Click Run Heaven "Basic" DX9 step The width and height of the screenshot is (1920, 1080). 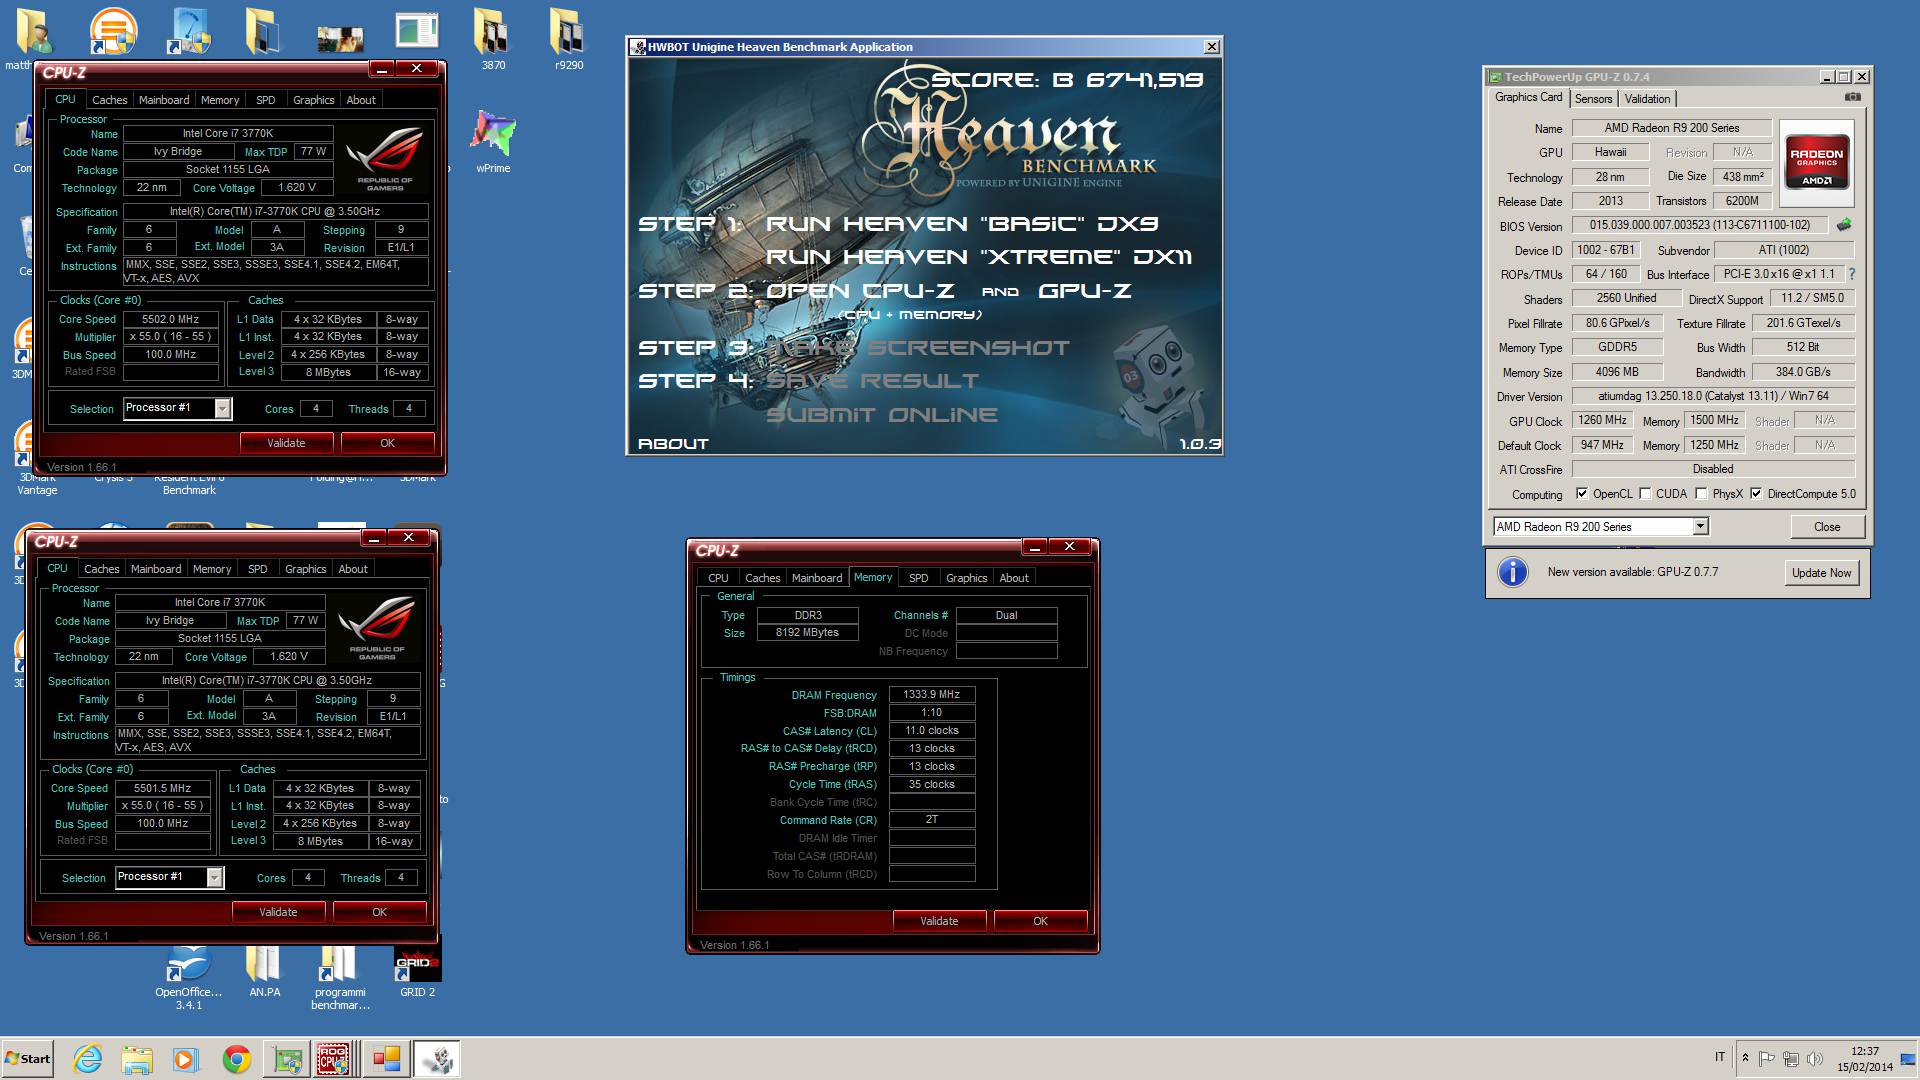(962, 224)
